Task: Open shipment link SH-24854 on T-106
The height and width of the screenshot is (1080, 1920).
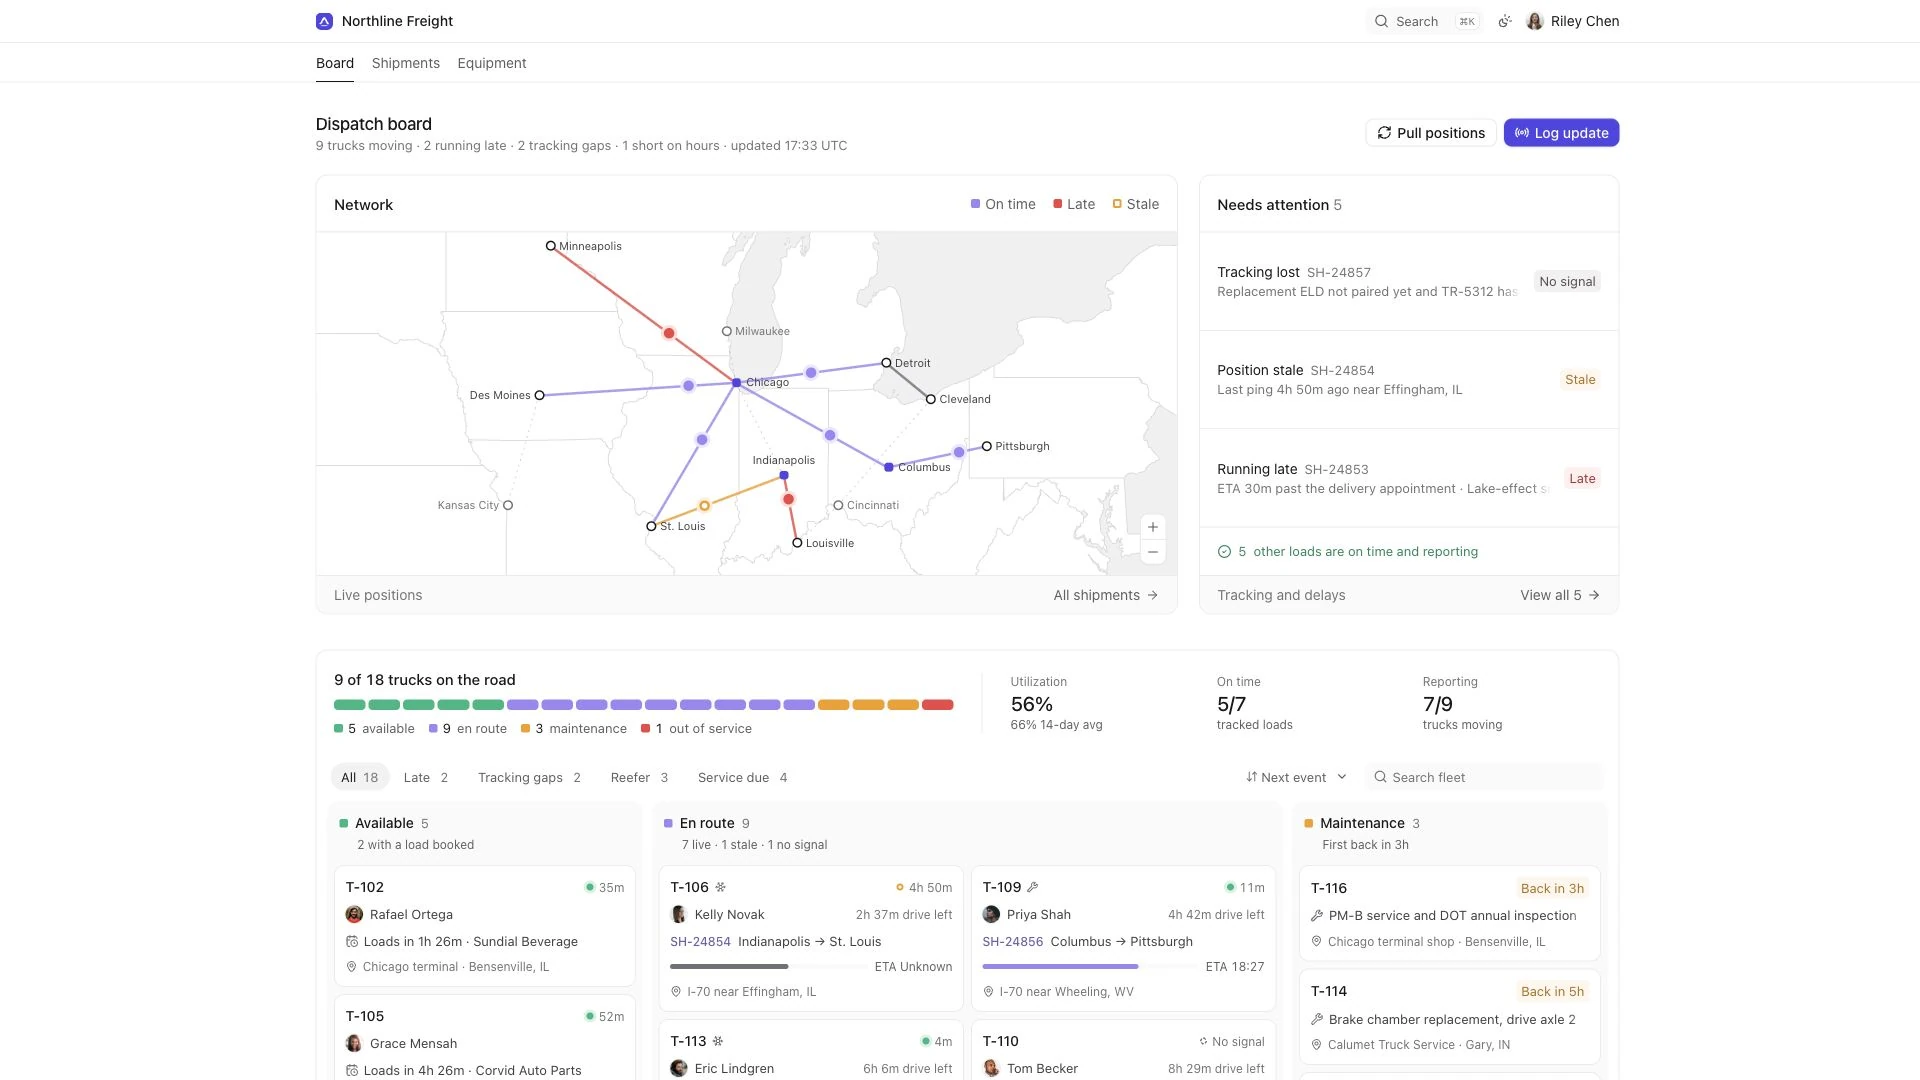Action: [x=700, y=942]
